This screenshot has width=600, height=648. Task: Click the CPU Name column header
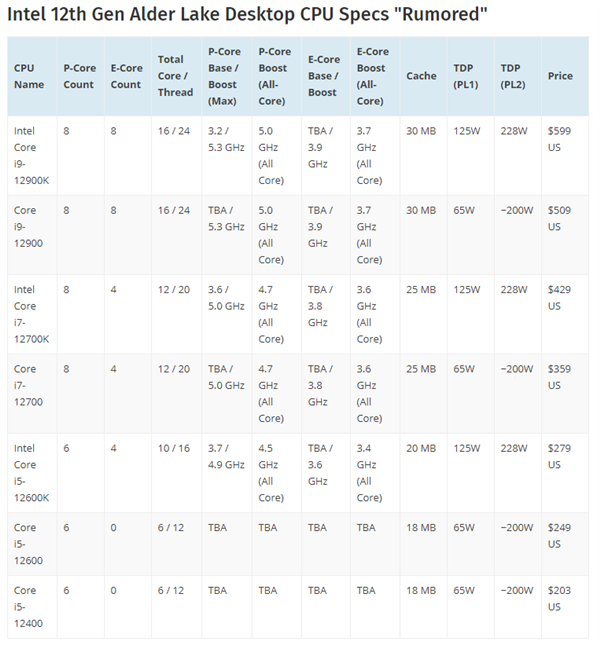(x=29, y=76)
